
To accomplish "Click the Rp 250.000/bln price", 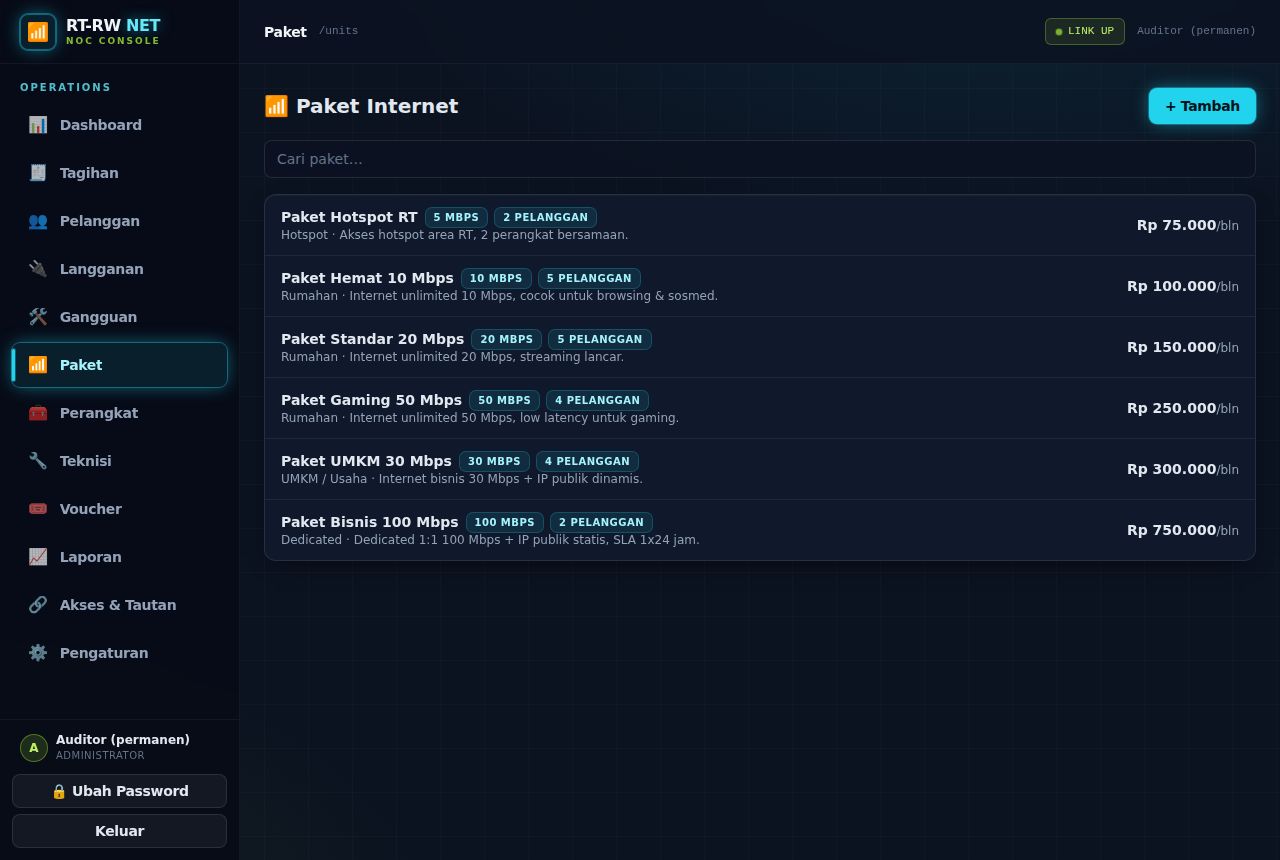I will [1183, 408].
